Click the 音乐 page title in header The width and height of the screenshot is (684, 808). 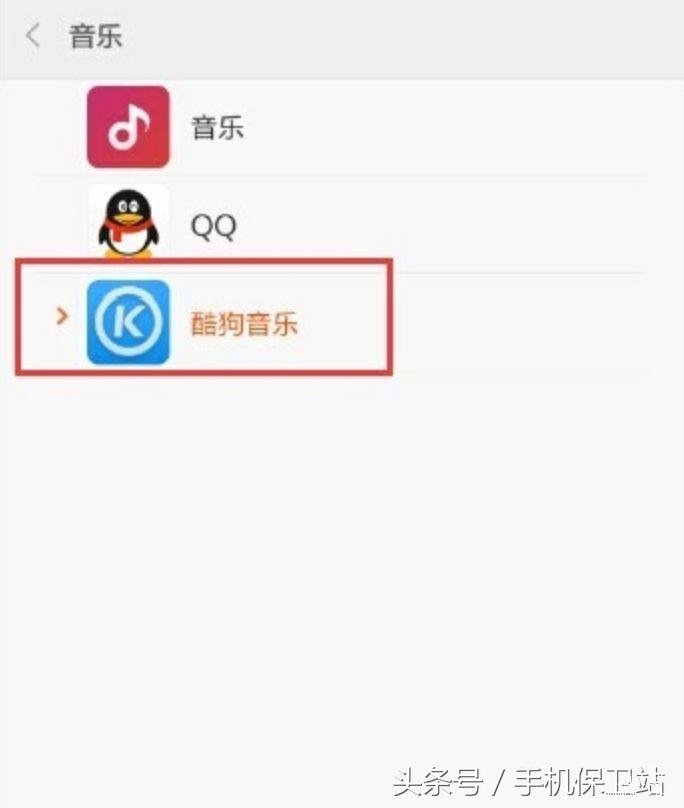click(x=95, y=37)
